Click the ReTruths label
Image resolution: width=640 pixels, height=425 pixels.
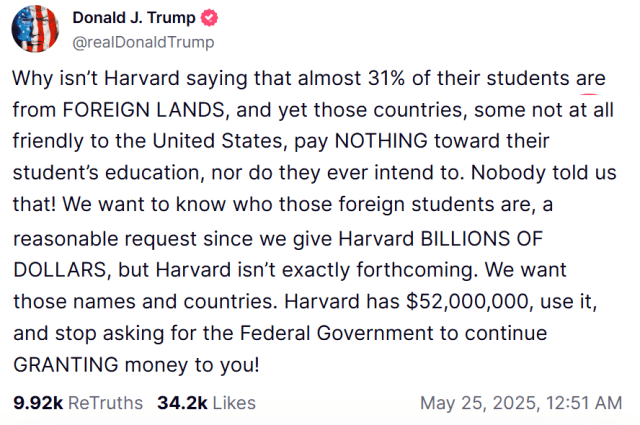(105, 403)
